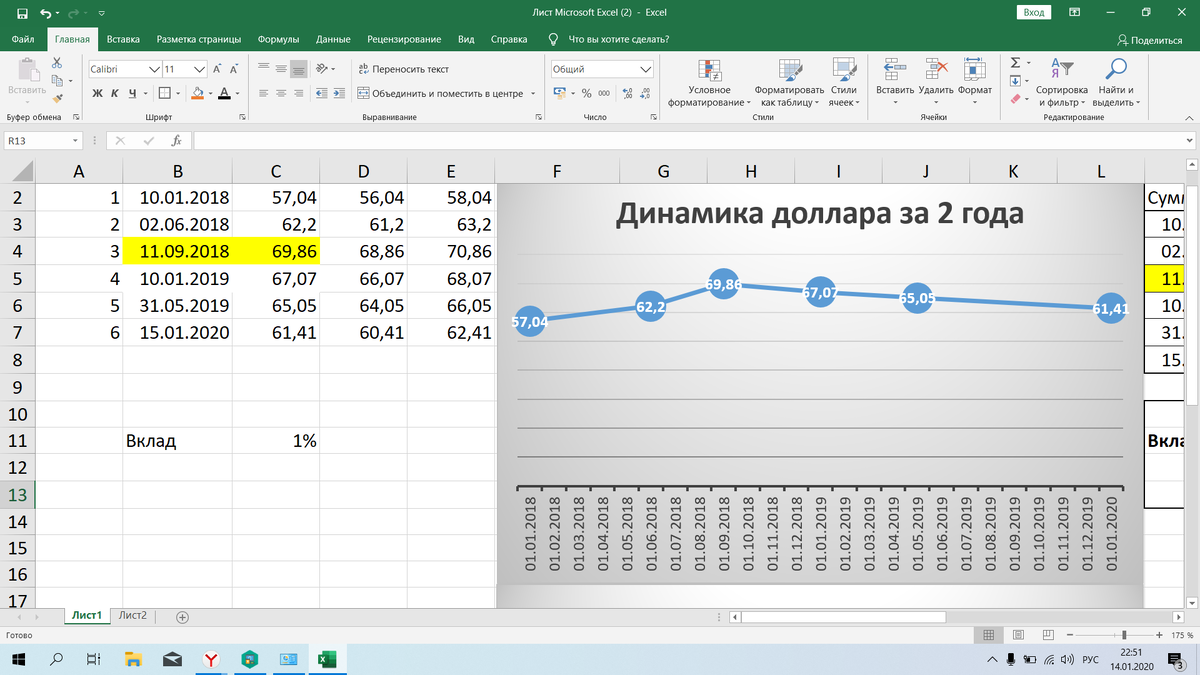The width and height of the screenshot is (1200, 675).
Task: Decrease decimal places
Action: pos(646,93)
